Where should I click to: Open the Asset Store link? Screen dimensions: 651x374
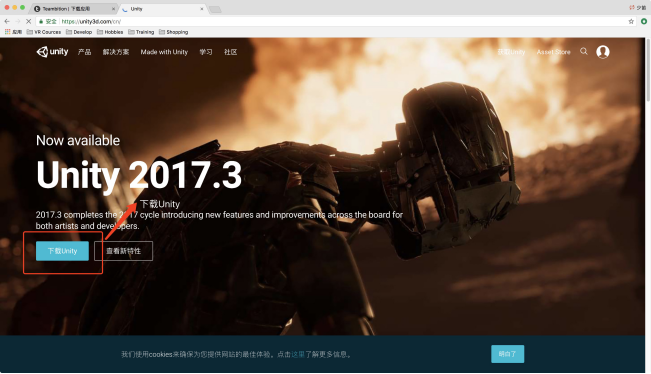pyautogui.click(x=553, y=52)
